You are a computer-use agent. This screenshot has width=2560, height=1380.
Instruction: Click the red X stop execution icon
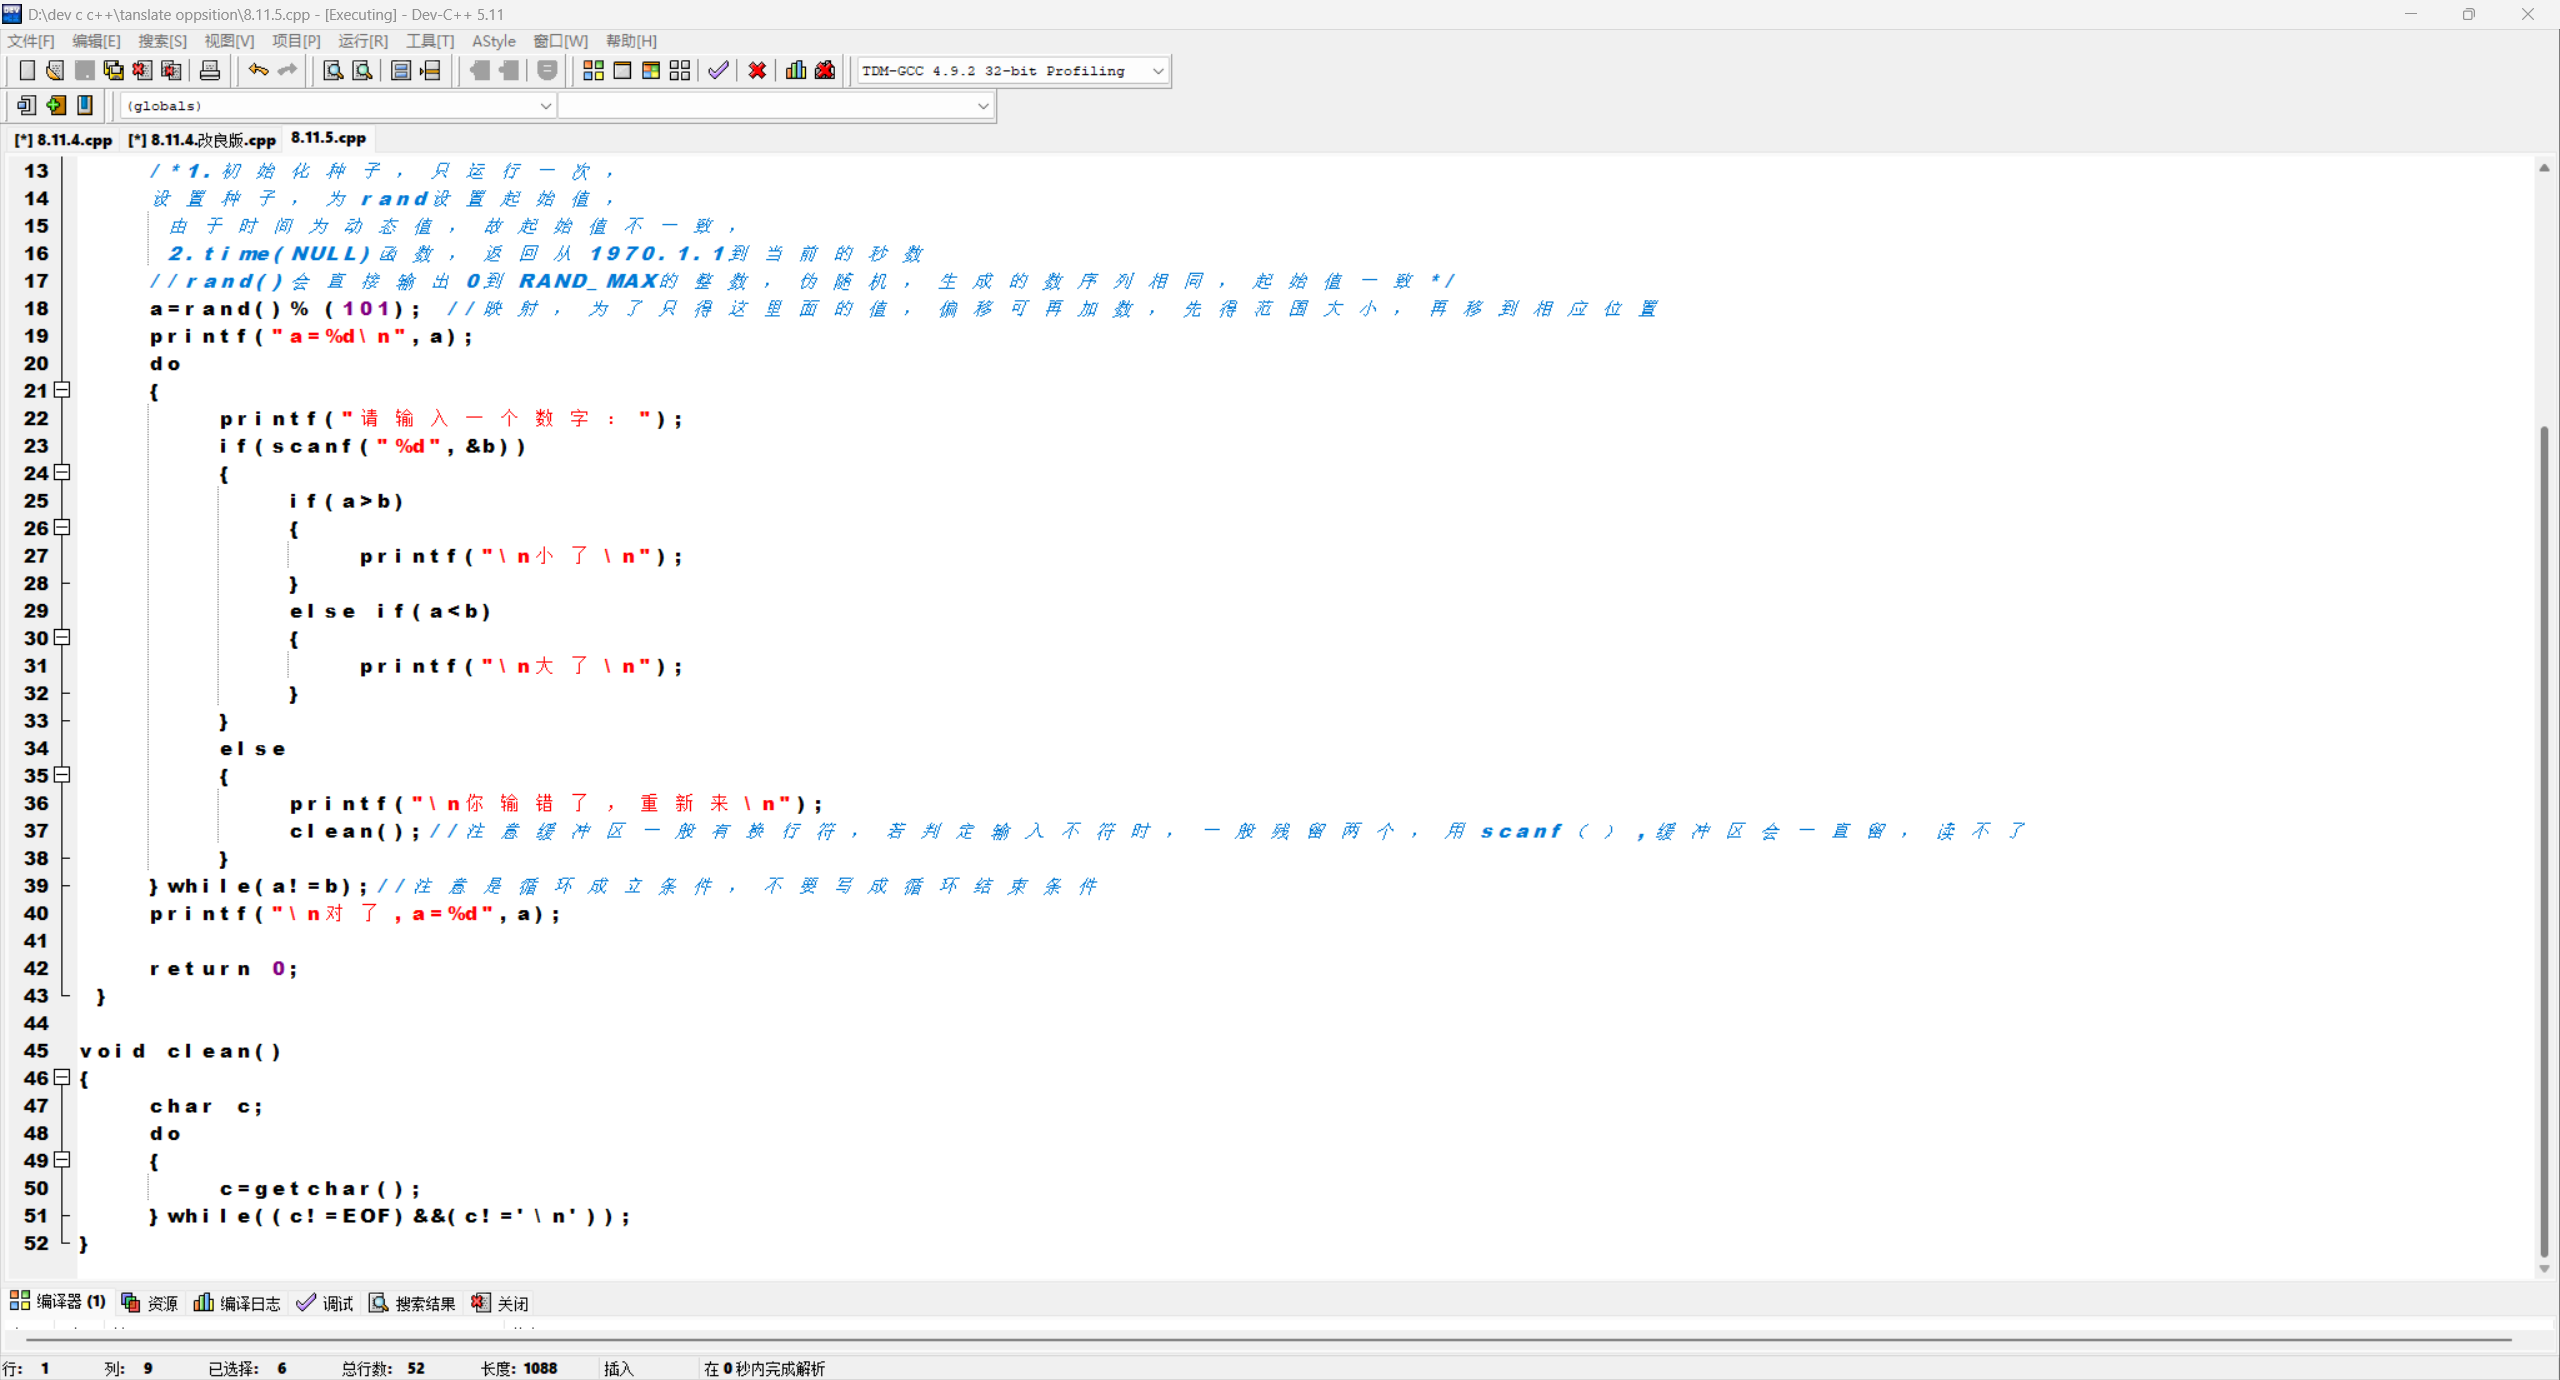point(757,70)
